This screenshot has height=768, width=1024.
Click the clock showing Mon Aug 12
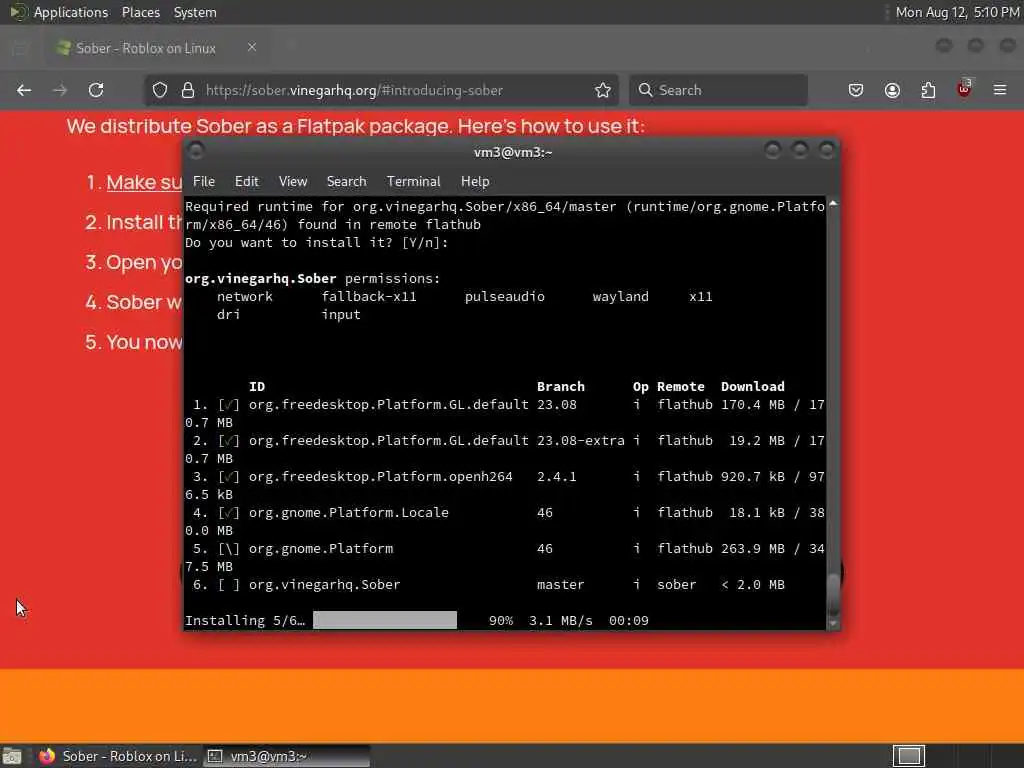(x=957, y=12)
